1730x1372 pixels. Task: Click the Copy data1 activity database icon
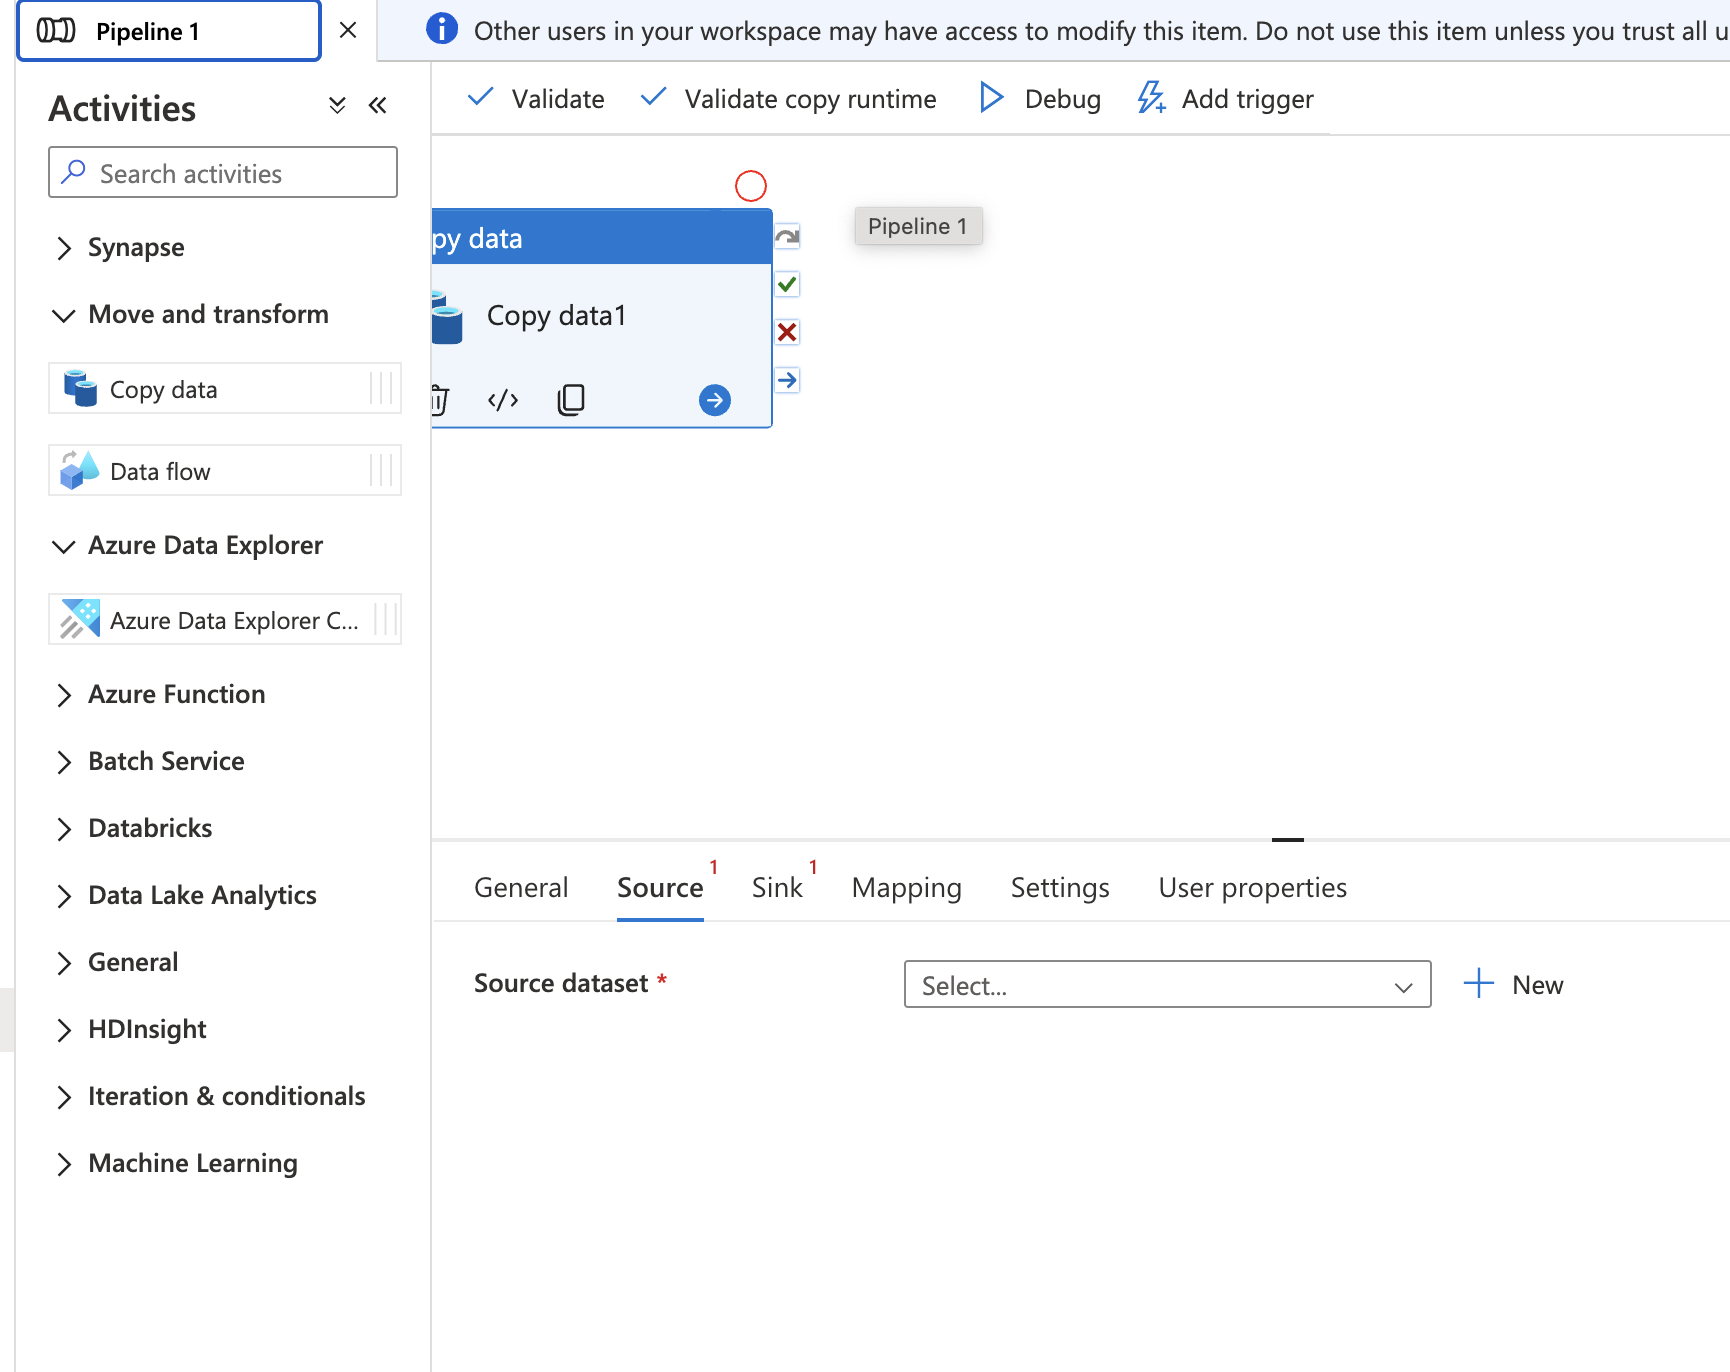pos(447,318)
